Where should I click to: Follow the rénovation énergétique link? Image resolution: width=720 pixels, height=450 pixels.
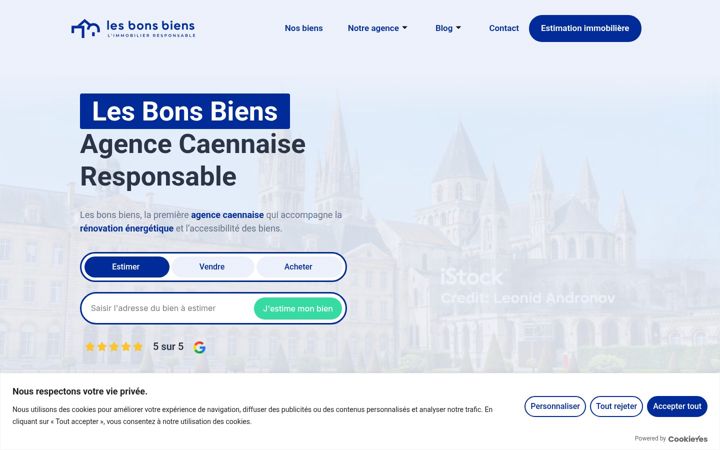[x=127, y=228]
